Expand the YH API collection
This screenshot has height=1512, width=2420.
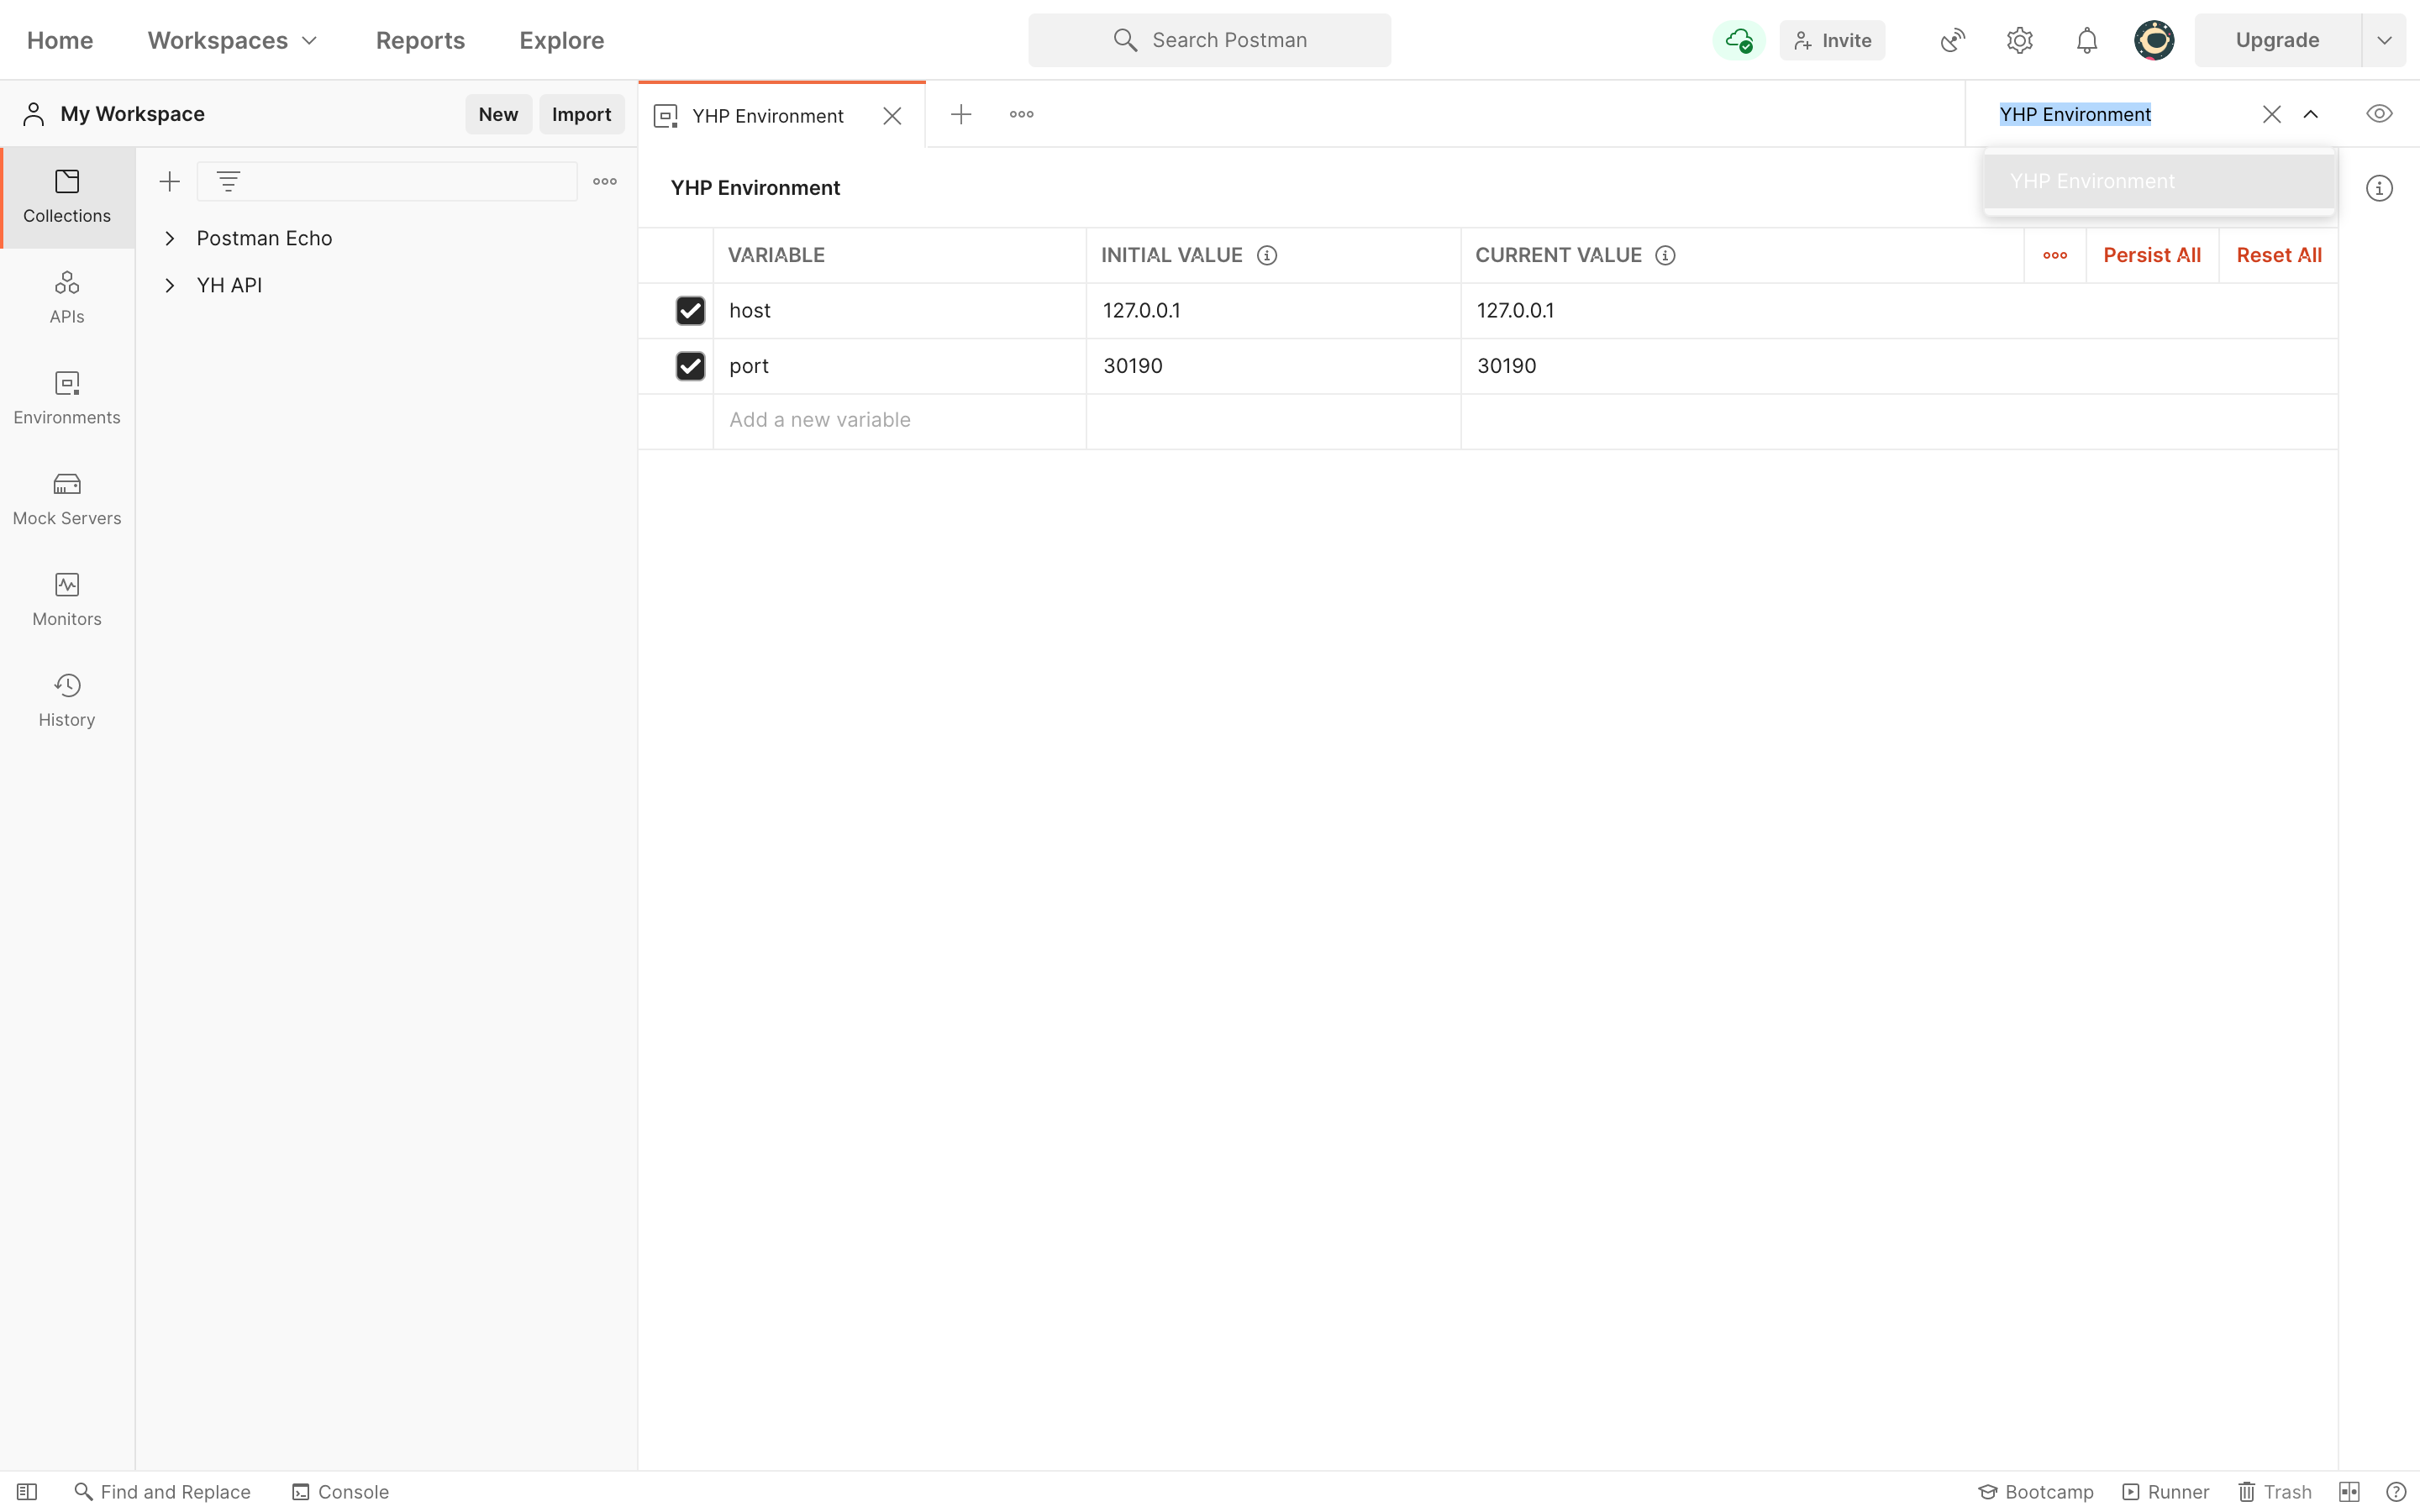pyautogui.click(x=169, y=286)
